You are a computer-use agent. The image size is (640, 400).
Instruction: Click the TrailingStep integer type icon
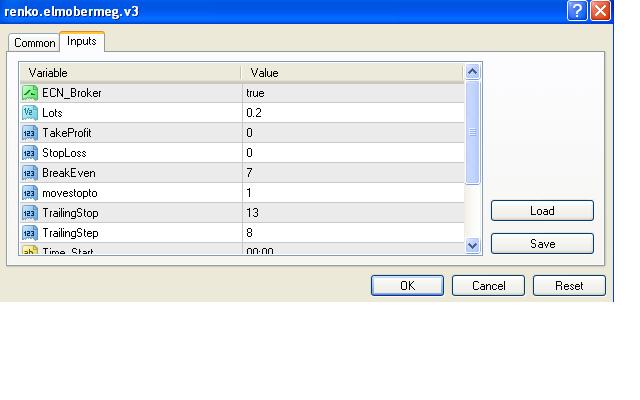(x=30, y=233)
